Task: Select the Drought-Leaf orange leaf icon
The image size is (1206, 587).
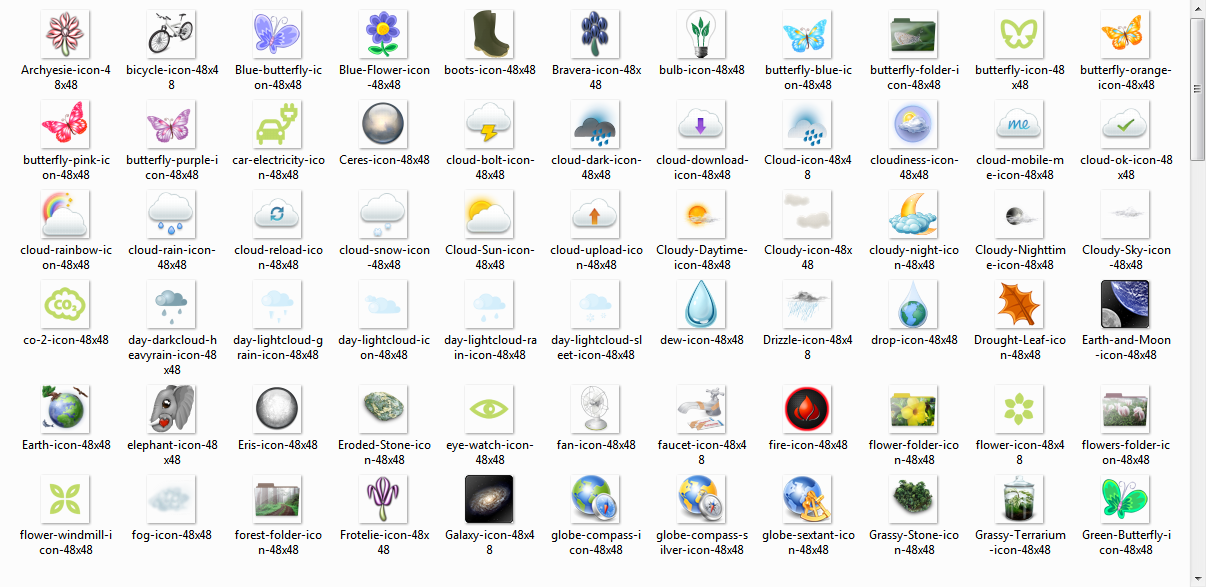Action: click(x=1020, y=305)
